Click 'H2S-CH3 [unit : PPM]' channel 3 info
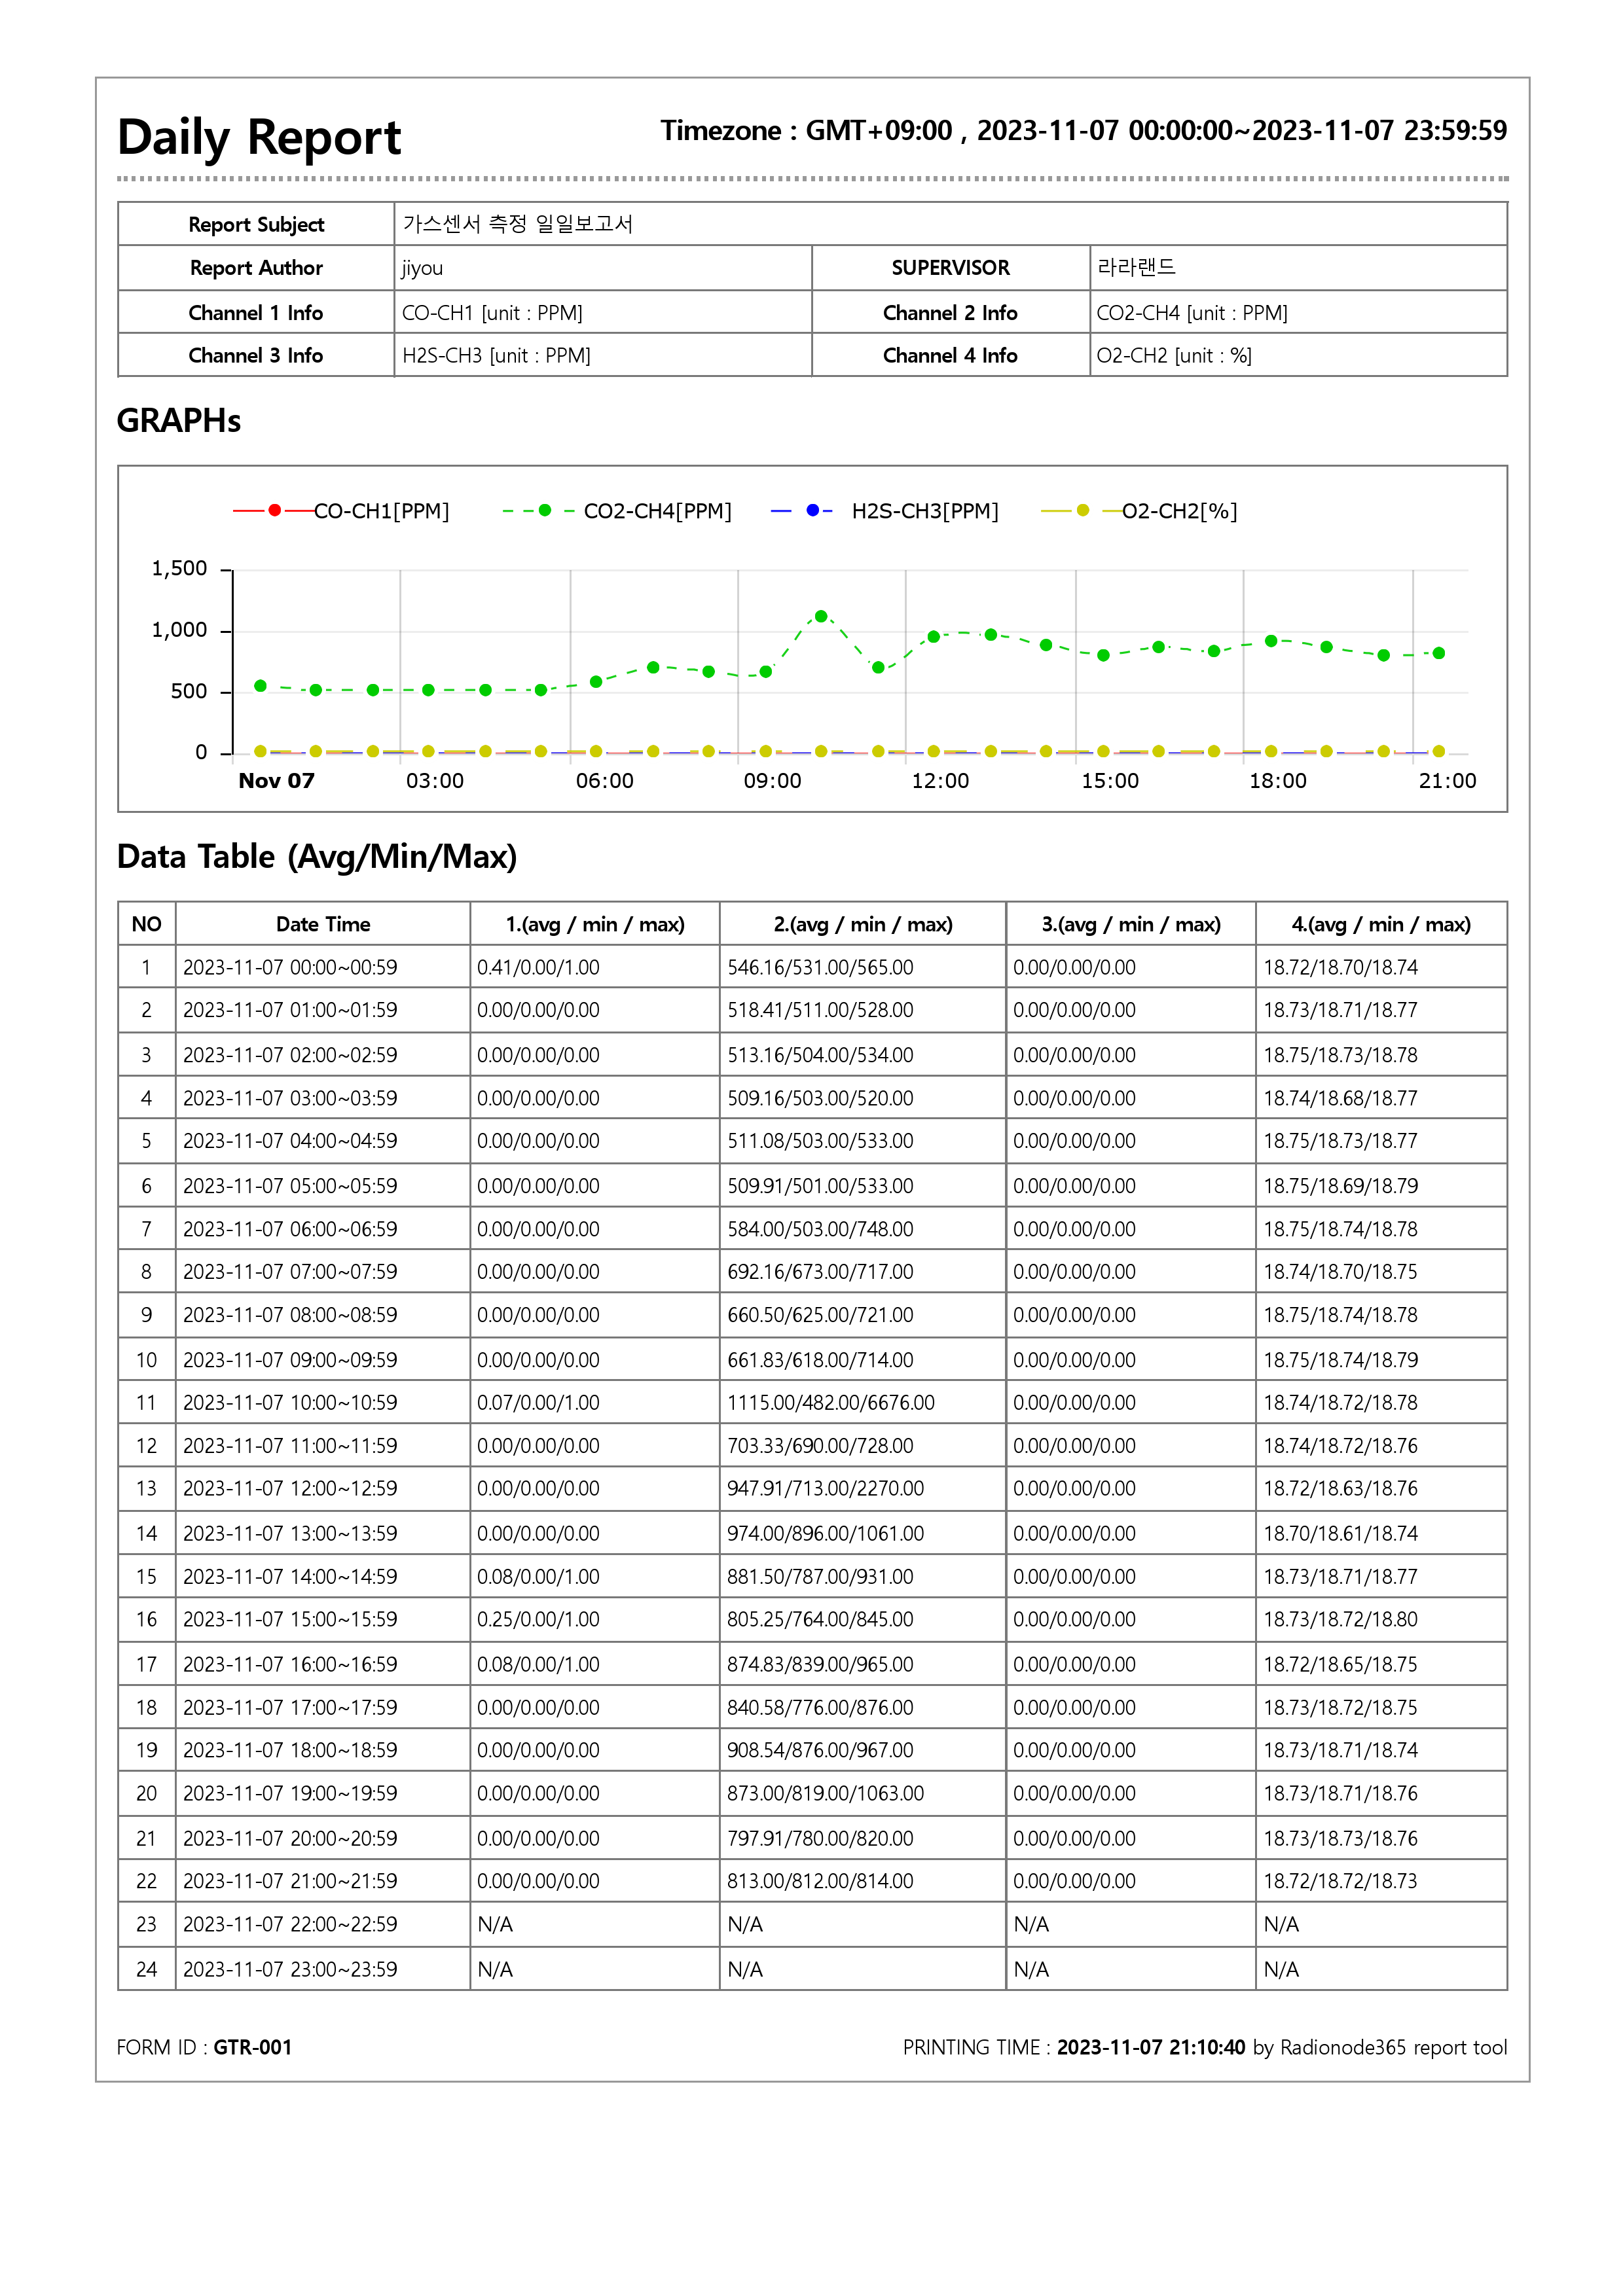The width and height of the screenshot is (1623, 2296). (496, 356)
